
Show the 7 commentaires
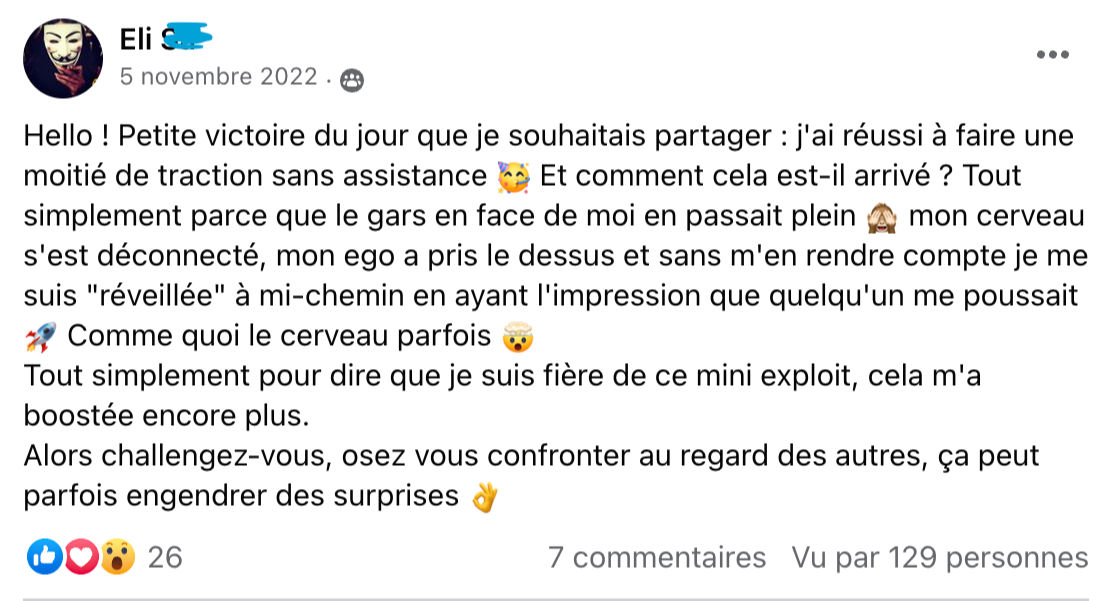[657, 557]
